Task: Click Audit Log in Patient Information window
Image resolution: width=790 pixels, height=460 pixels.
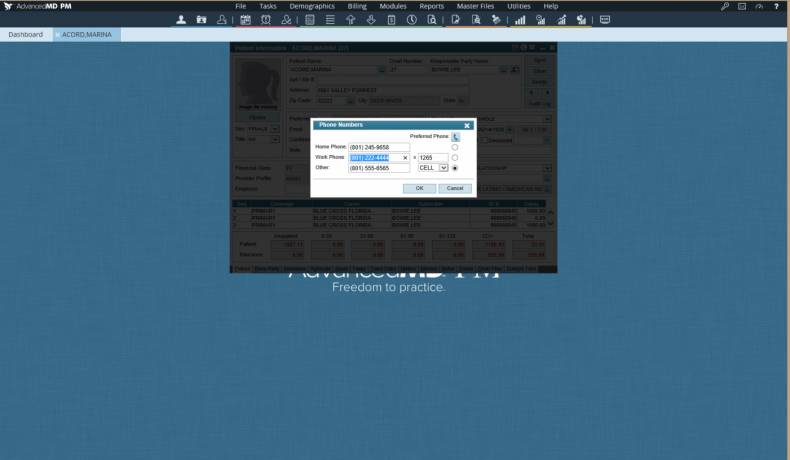Action: 540,103
